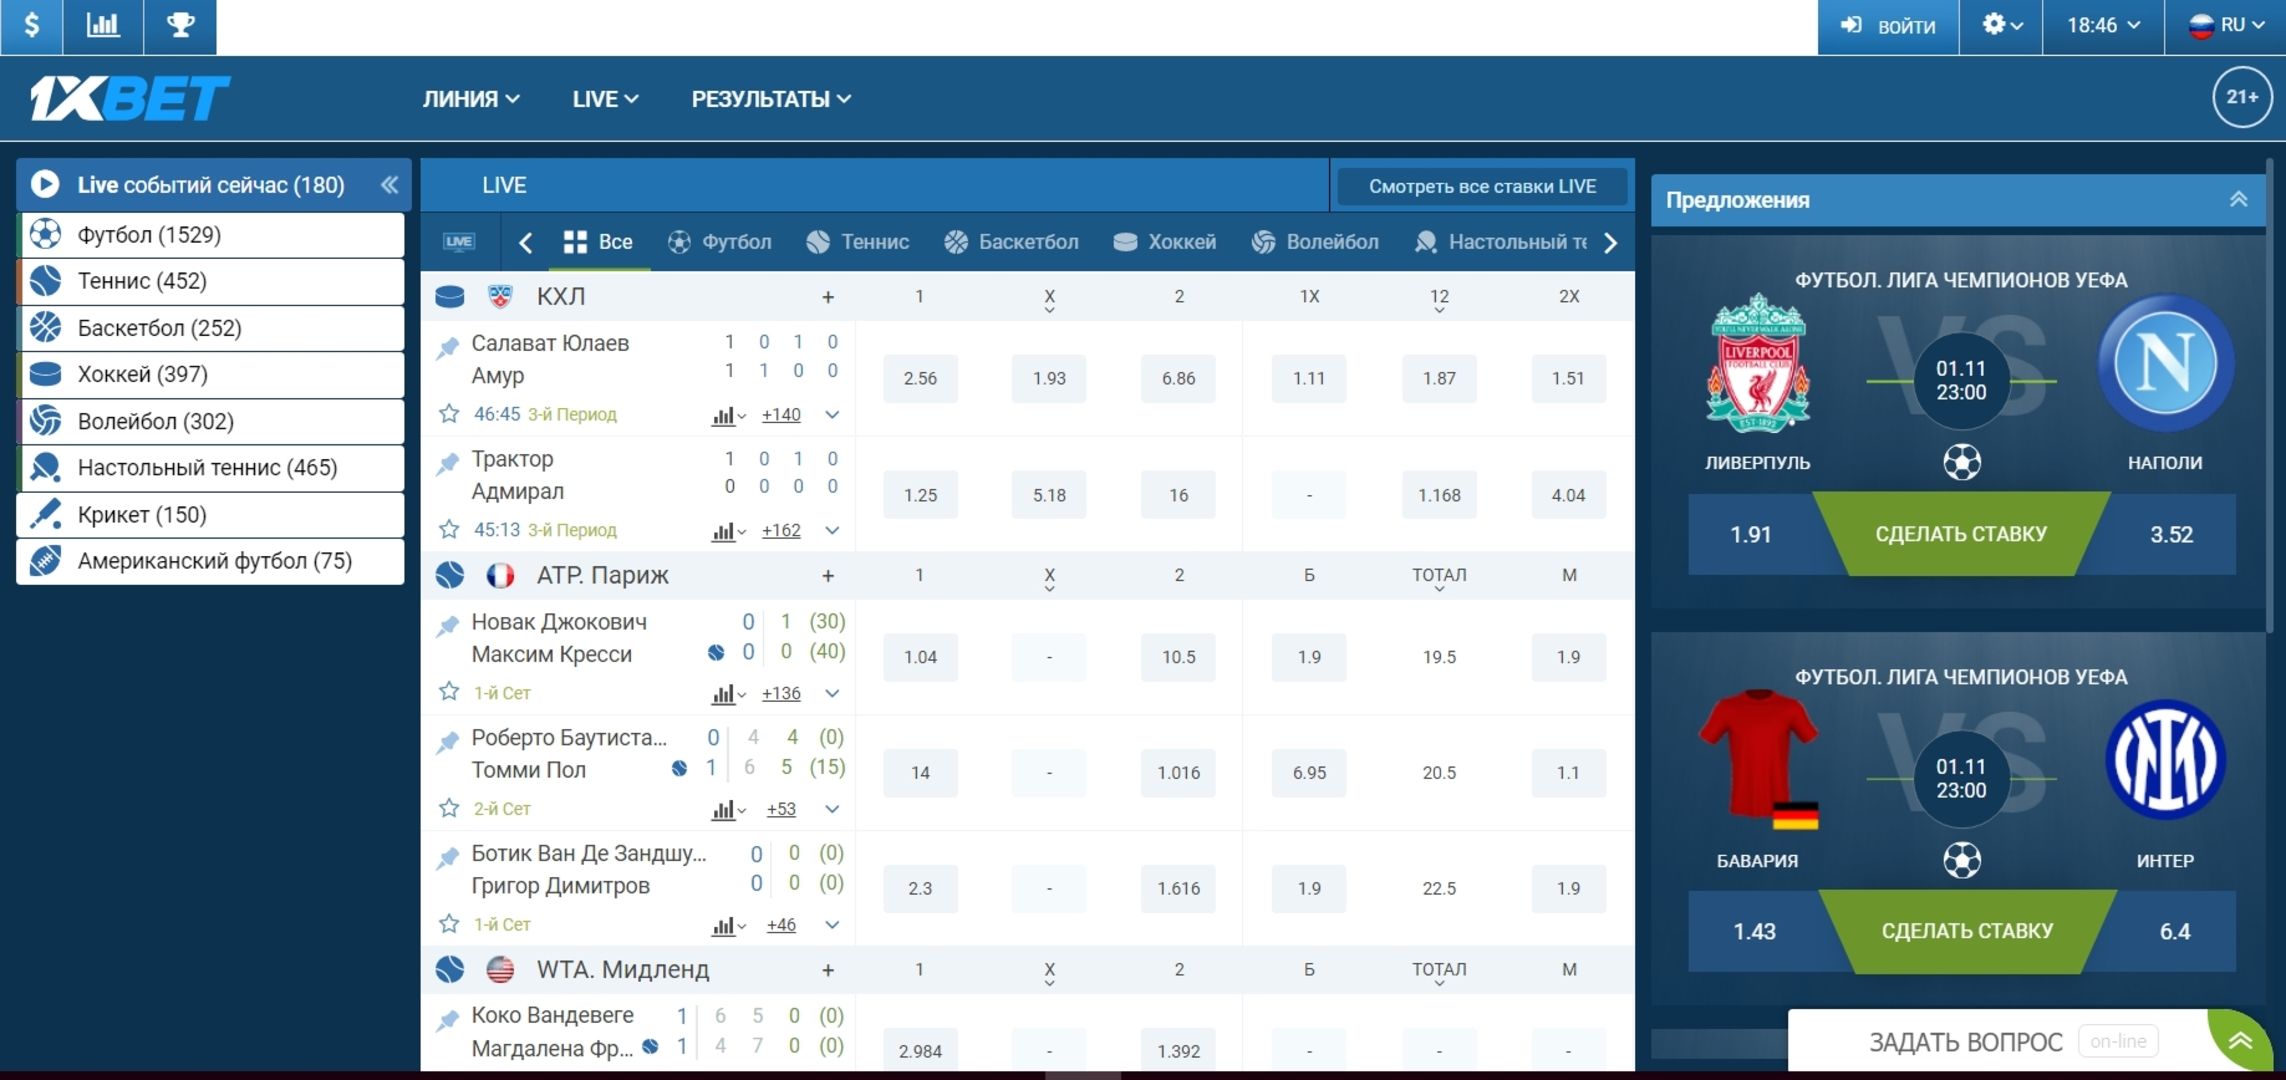
Task: Favorite the Баутиста vs Томми Пол match star
Action: pos(449,808)
